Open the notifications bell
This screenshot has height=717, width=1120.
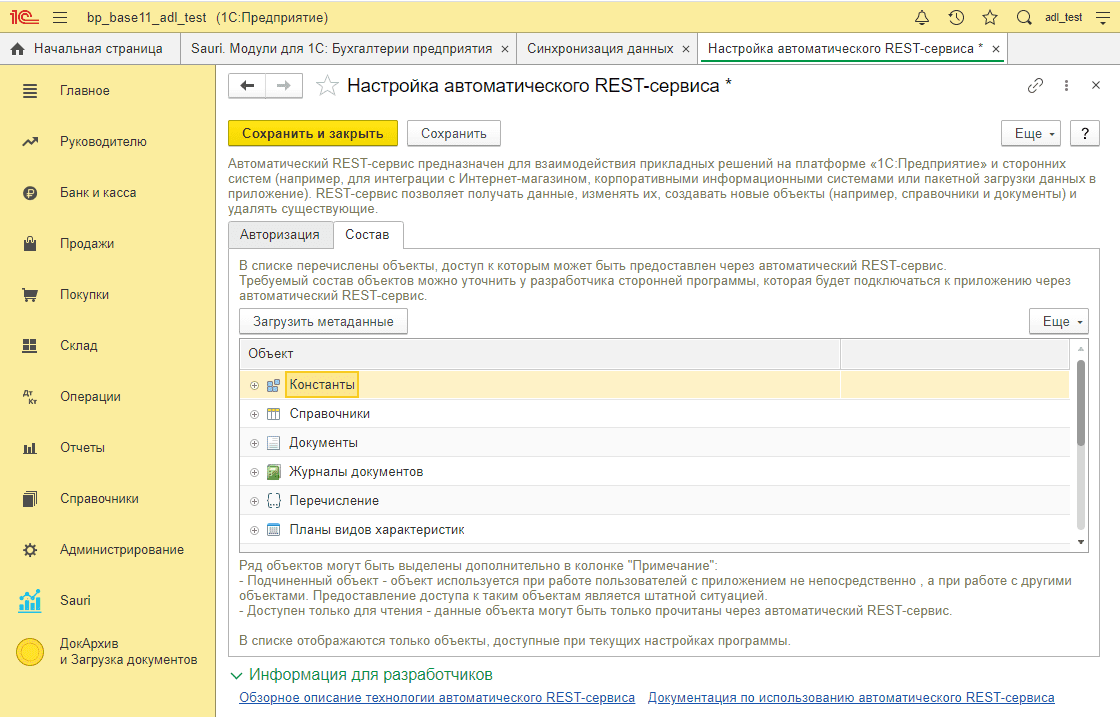[x=922, y=18]
